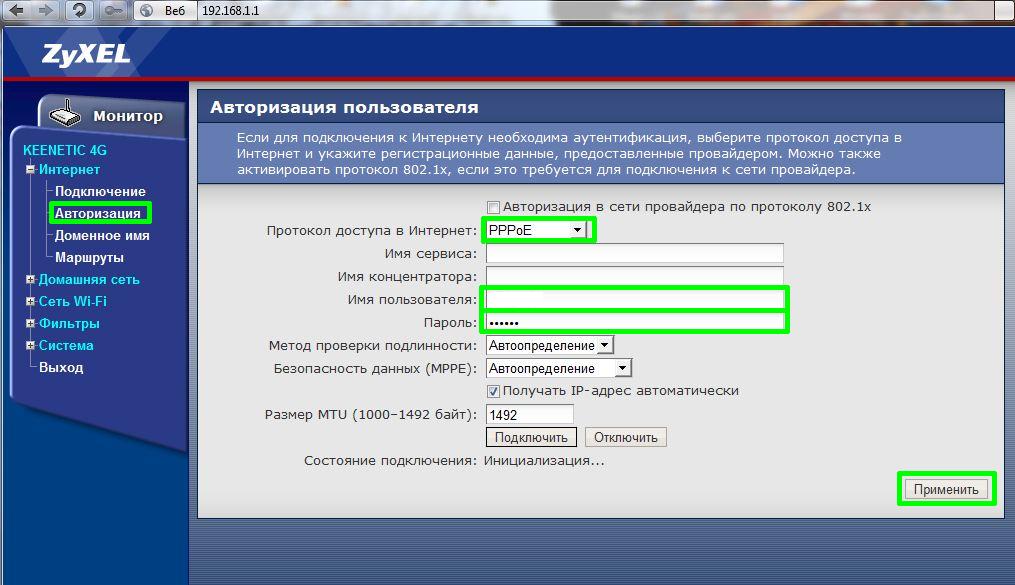Click the browser forward arrow button
The width and height of the screenshot is (1015, 585).
coord(46,10)
